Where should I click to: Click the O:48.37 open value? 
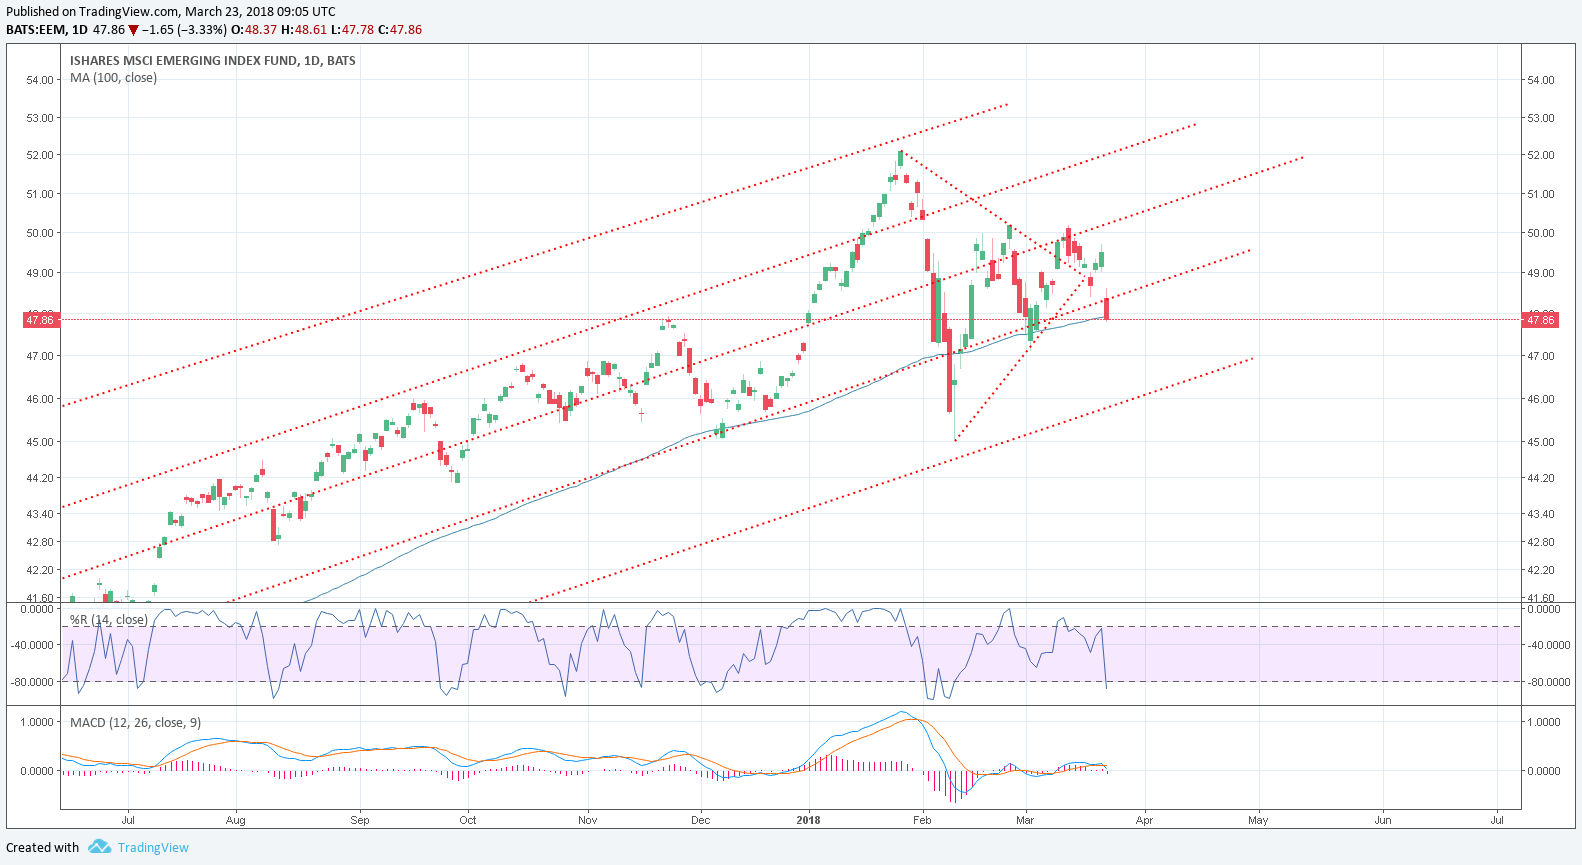click(254, 30)
